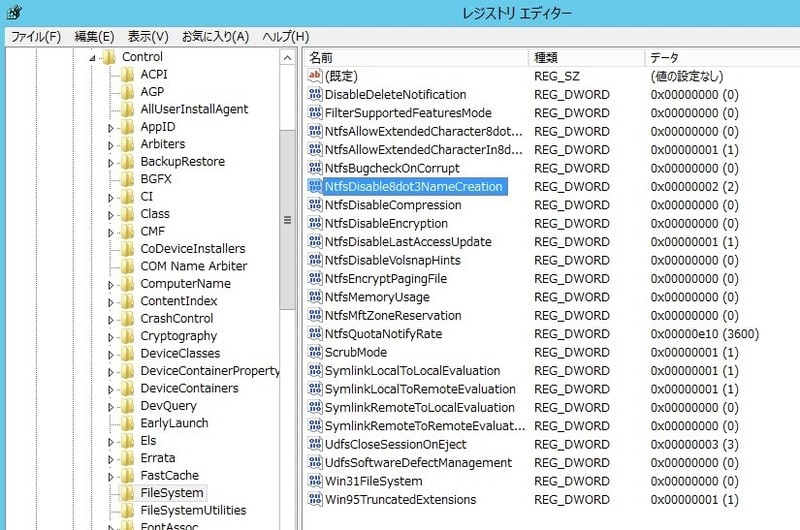800x530 pixels.
Task: Click NtfsDisableCompression DWORD icon
Action: pos(315,205)
